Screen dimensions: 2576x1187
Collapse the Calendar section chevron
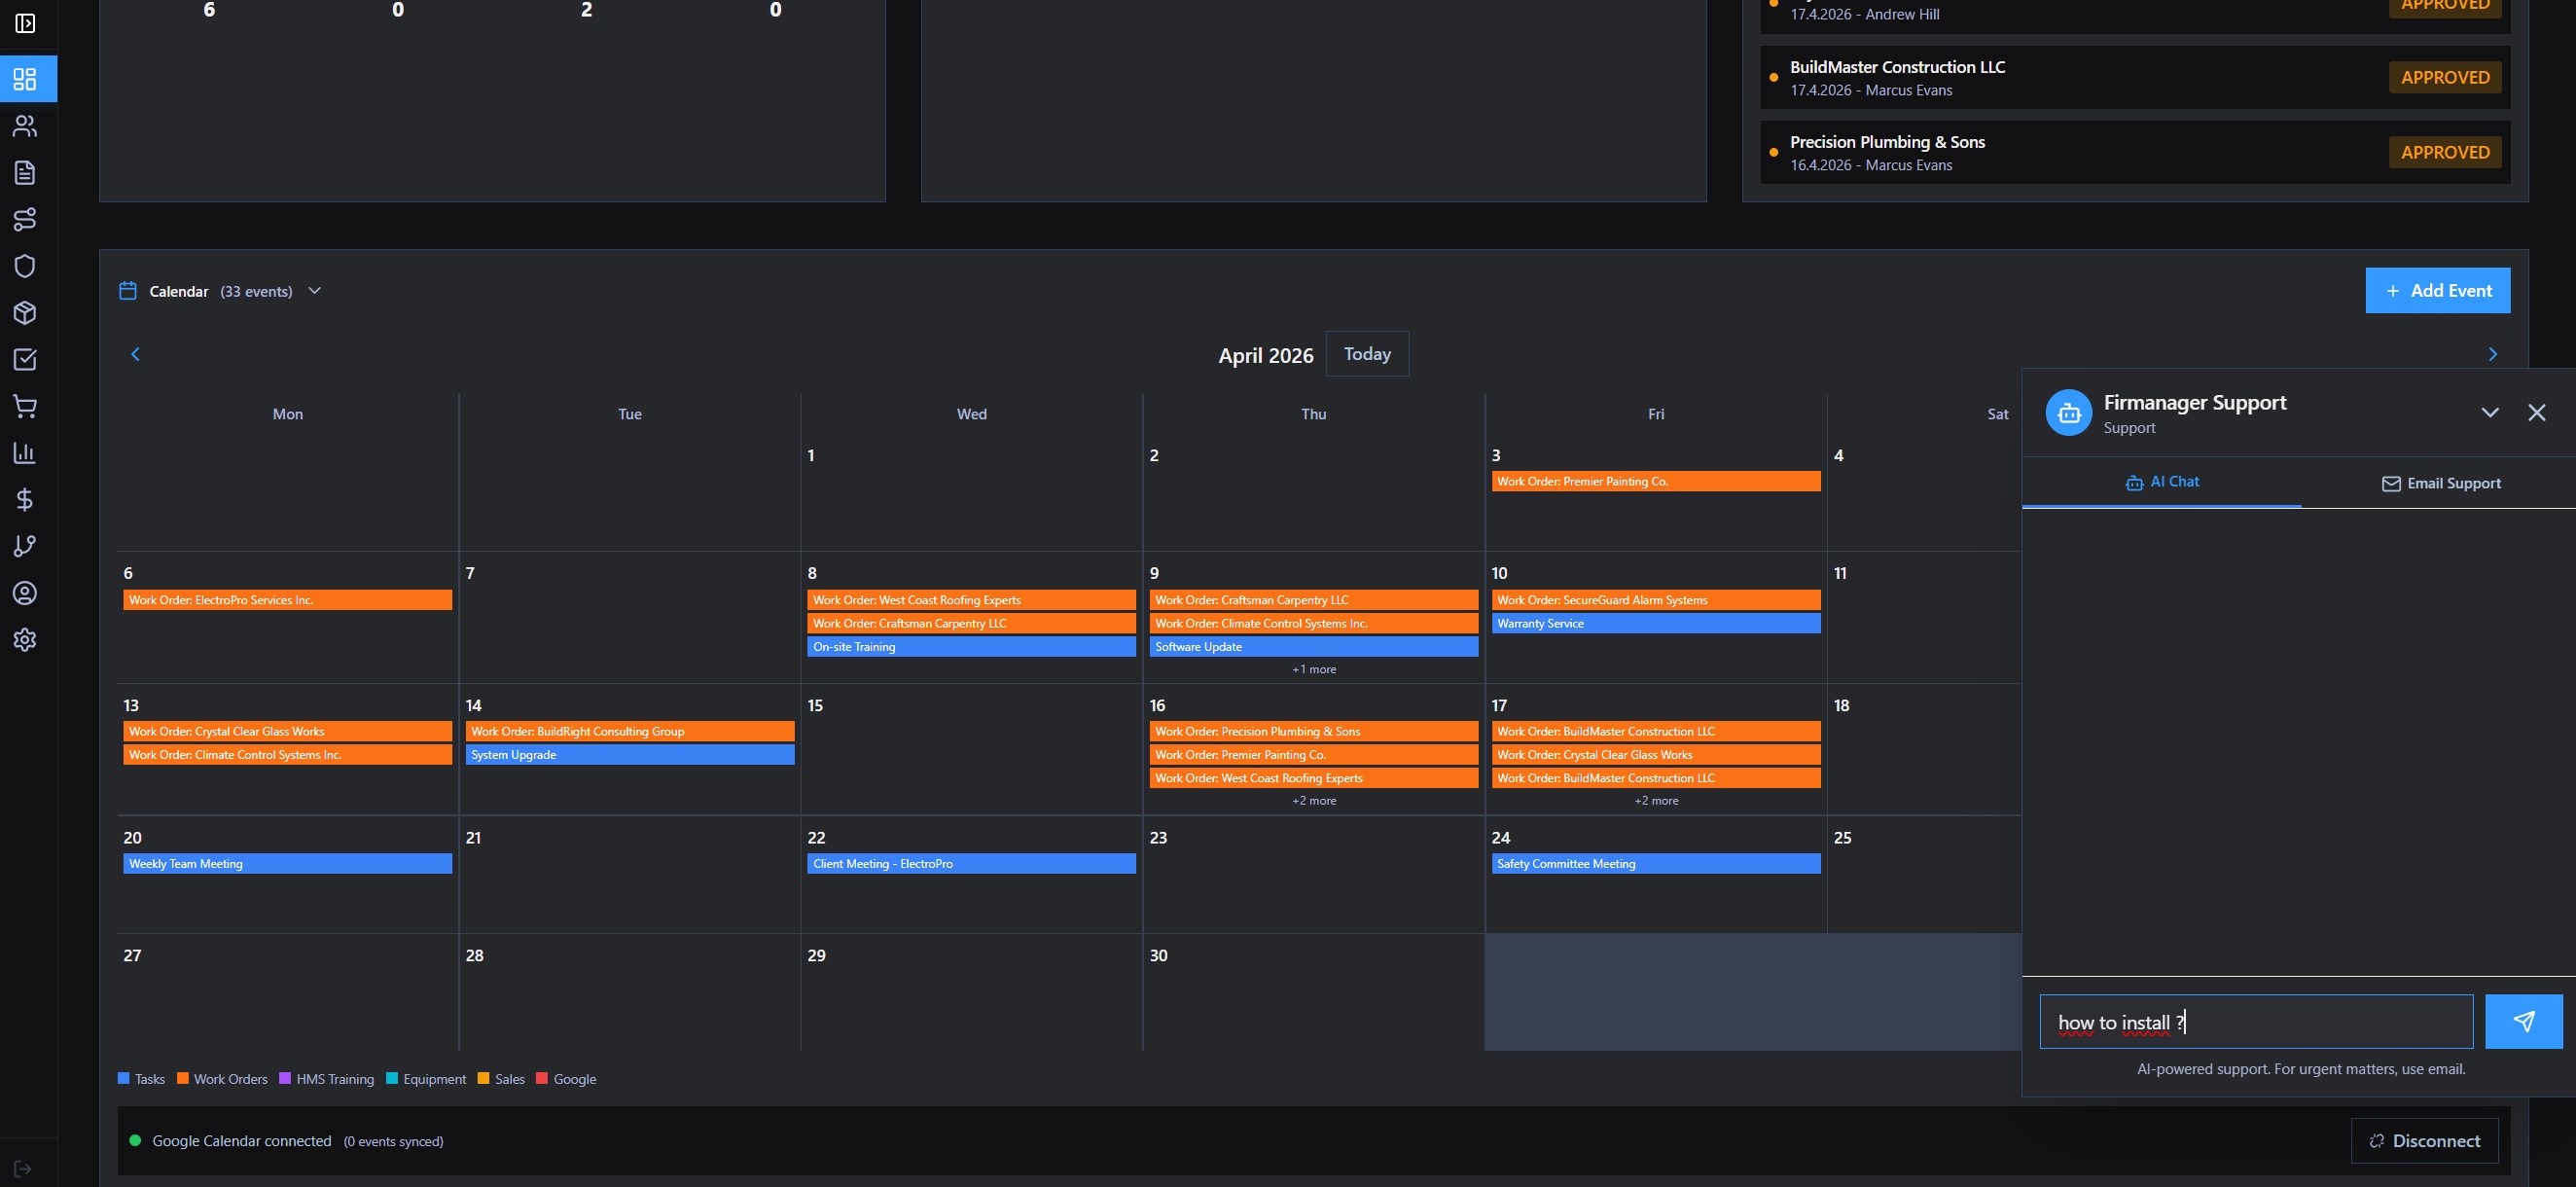click(314, 291)
